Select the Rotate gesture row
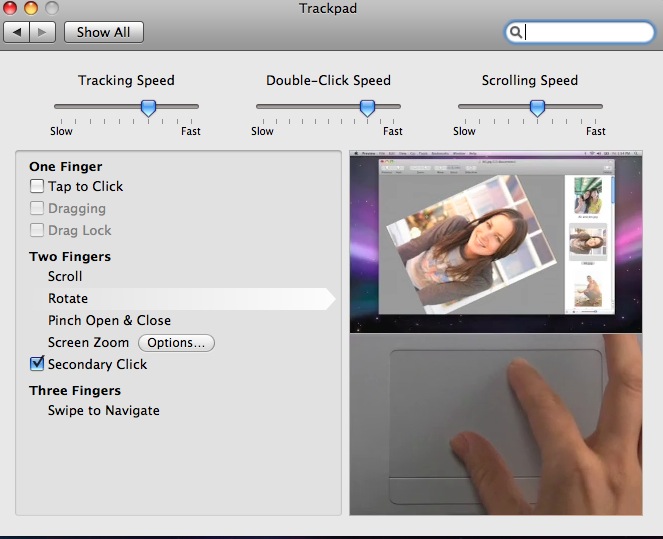663x539 pixels. (184, 298)
